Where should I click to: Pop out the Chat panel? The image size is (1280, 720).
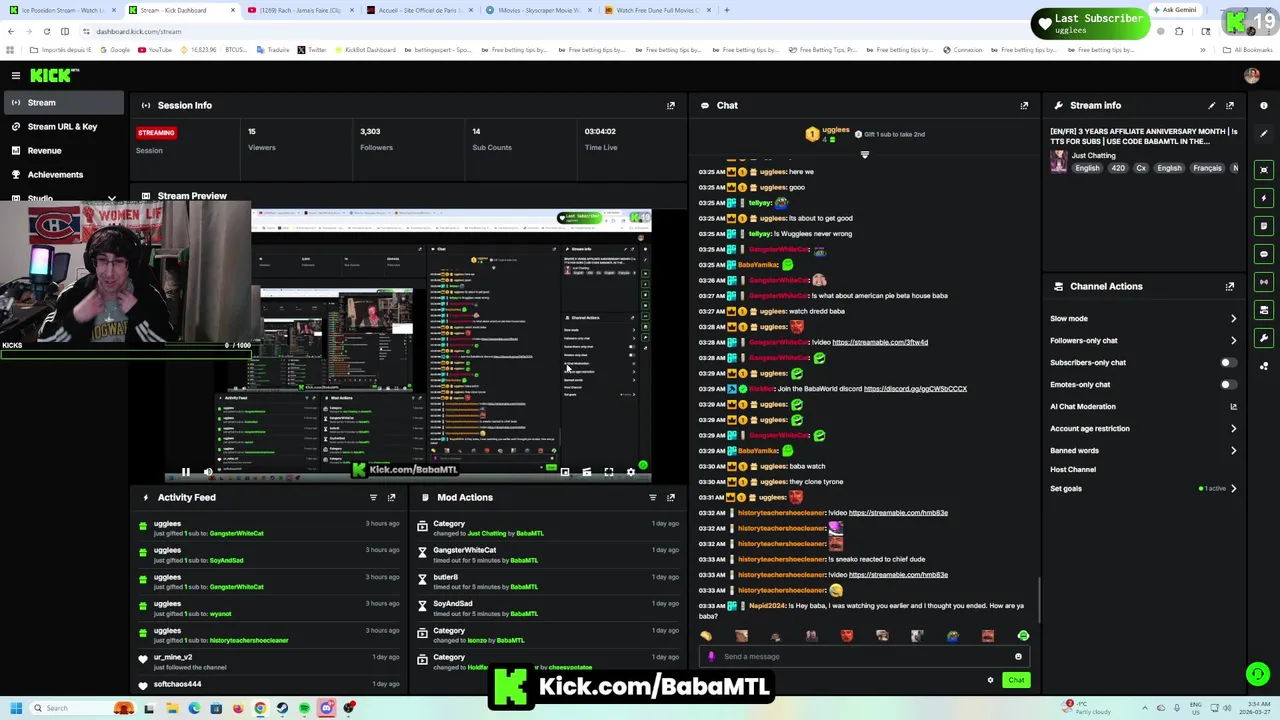click(x=1024, y=105)
